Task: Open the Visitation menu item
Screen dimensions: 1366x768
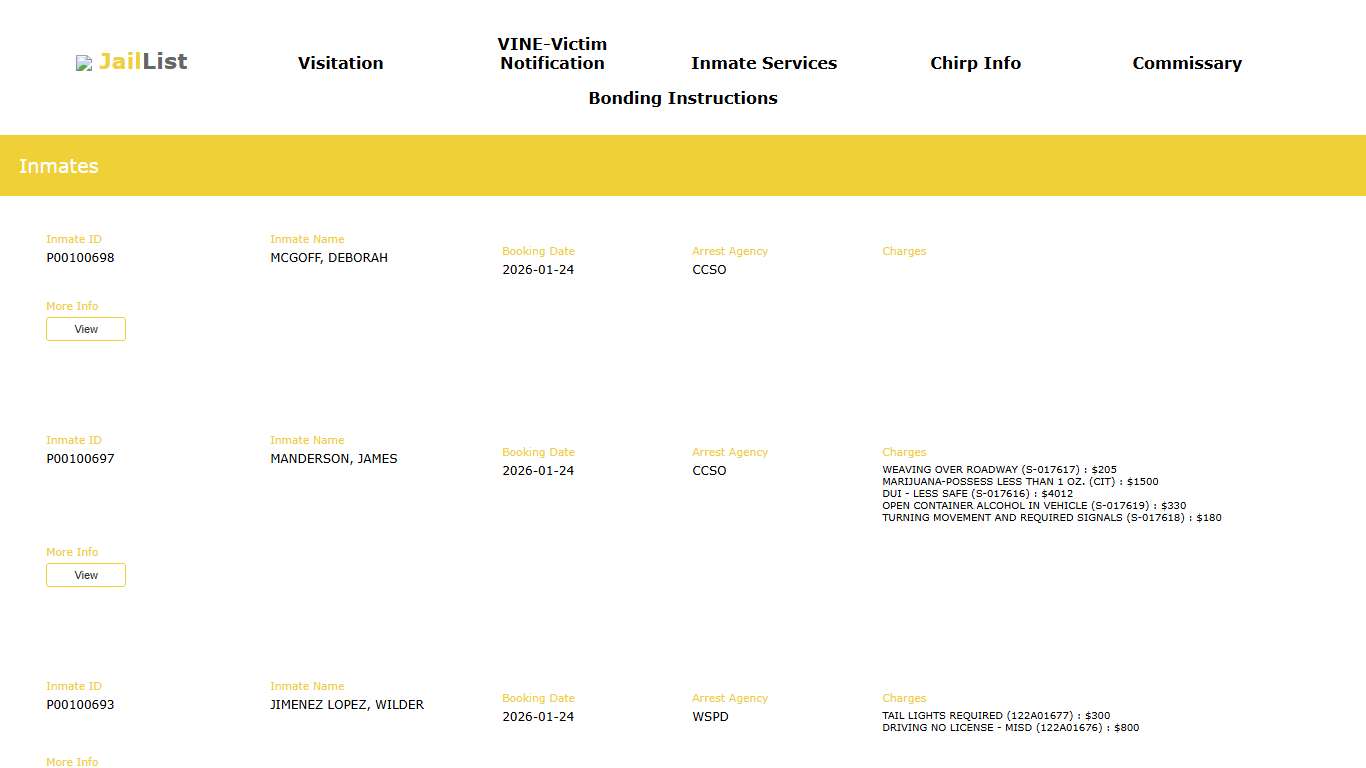Action: tap(340, 63)
